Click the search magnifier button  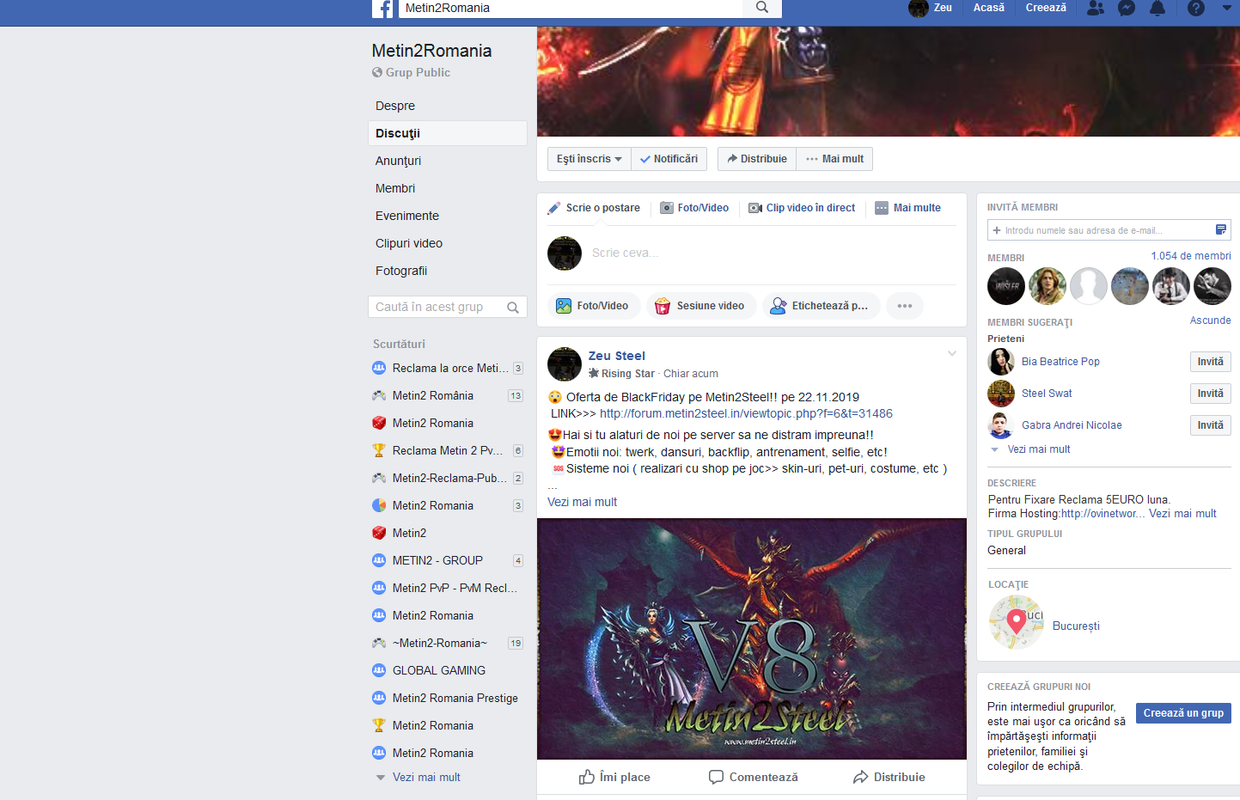click(x=762, y=8)
